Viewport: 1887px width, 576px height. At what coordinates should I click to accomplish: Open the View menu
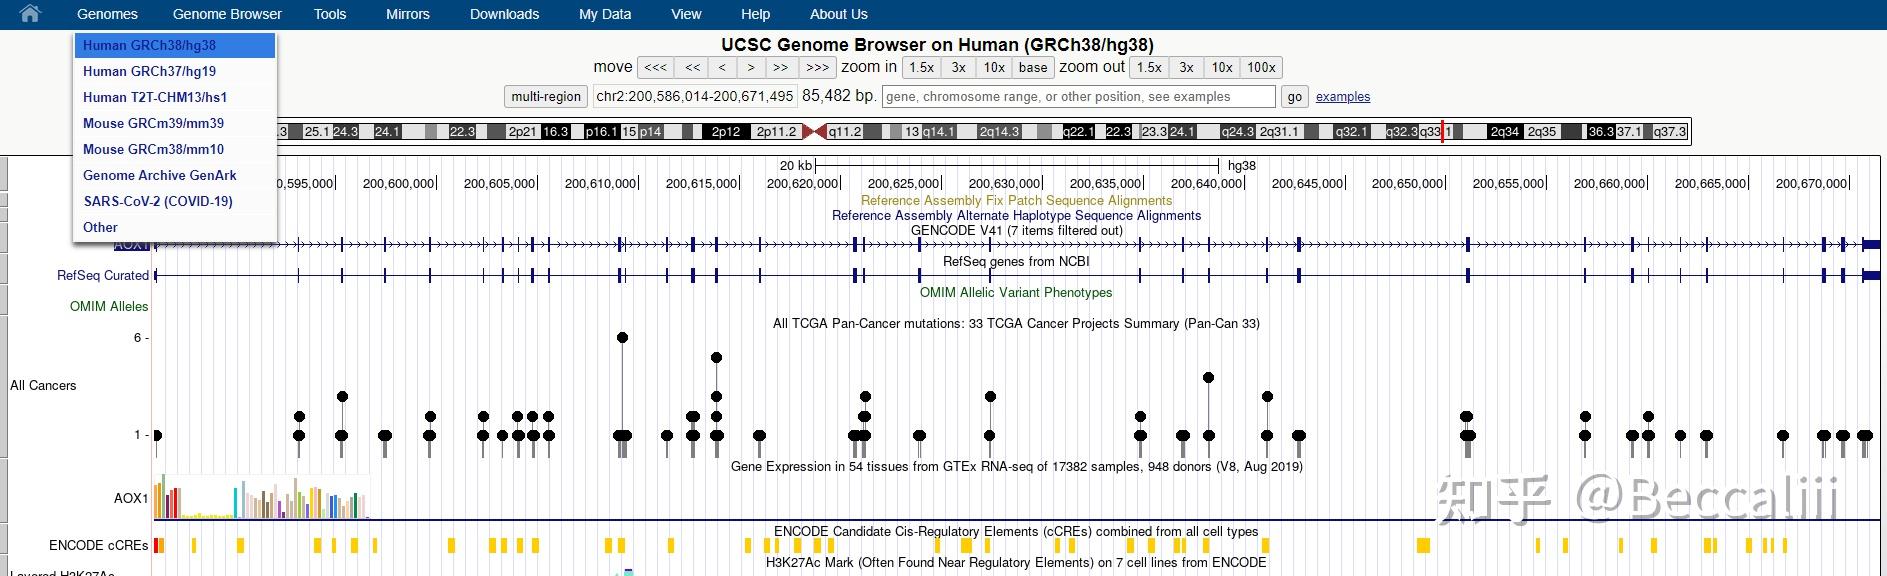click(x=686, y=14)
